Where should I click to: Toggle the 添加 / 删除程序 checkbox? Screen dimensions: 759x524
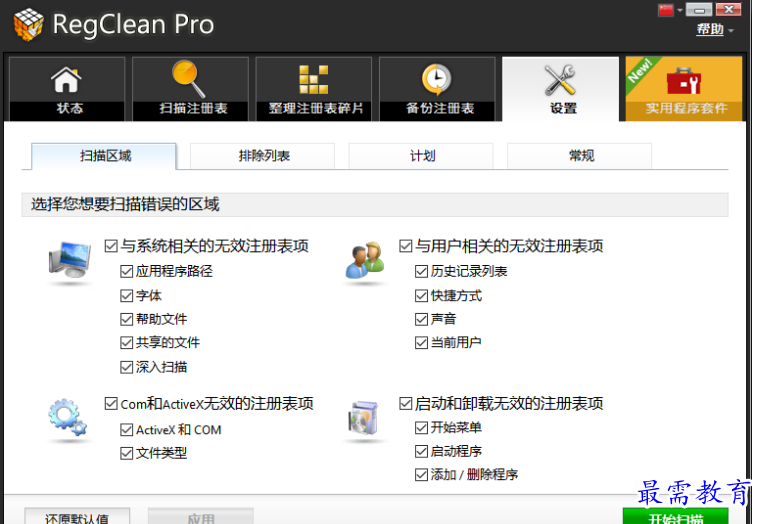pos(421,475)
